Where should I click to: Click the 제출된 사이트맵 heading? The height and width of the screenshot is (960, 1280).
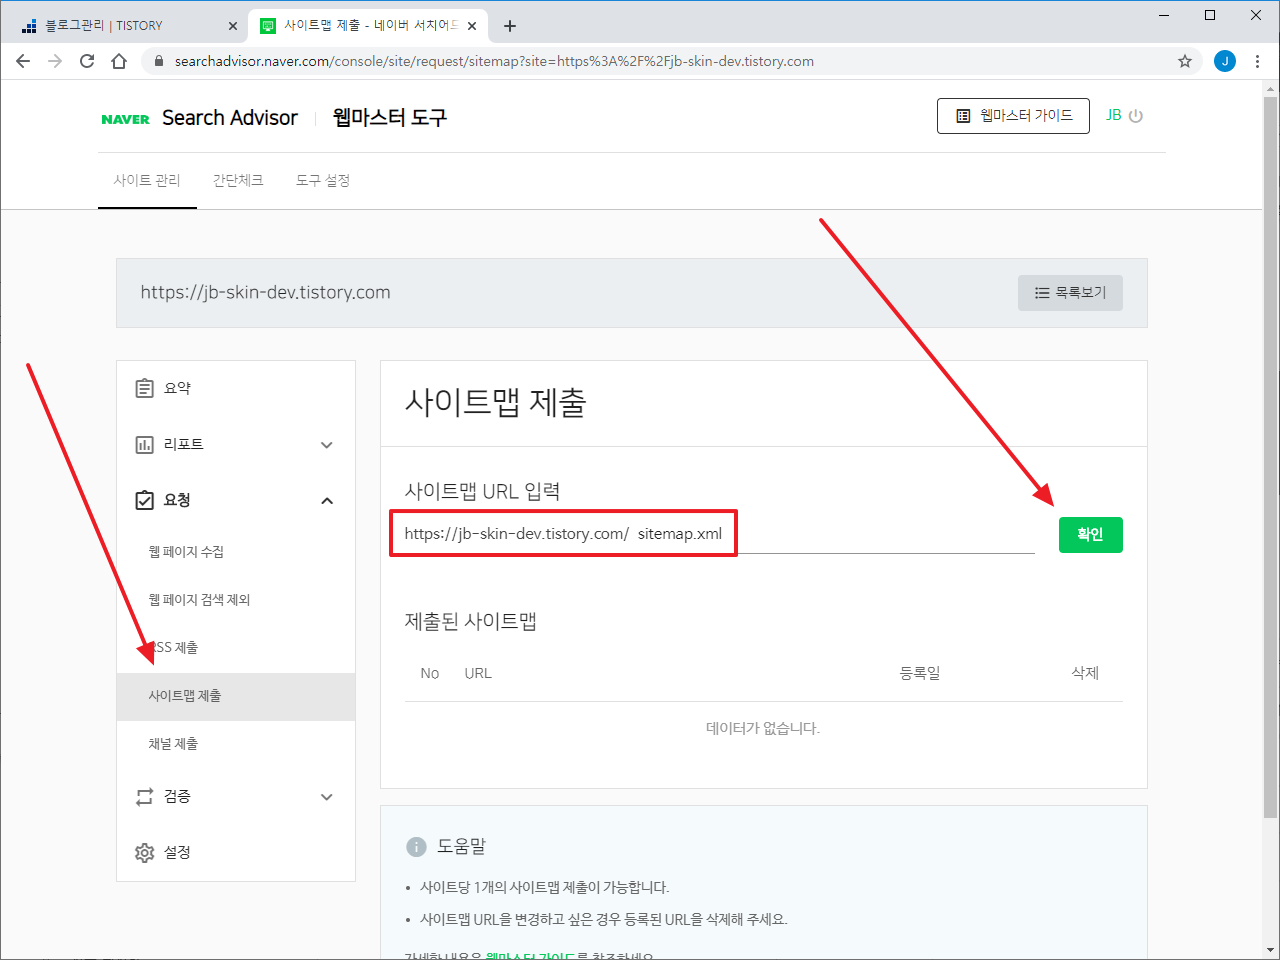click(x=471, y=621)
